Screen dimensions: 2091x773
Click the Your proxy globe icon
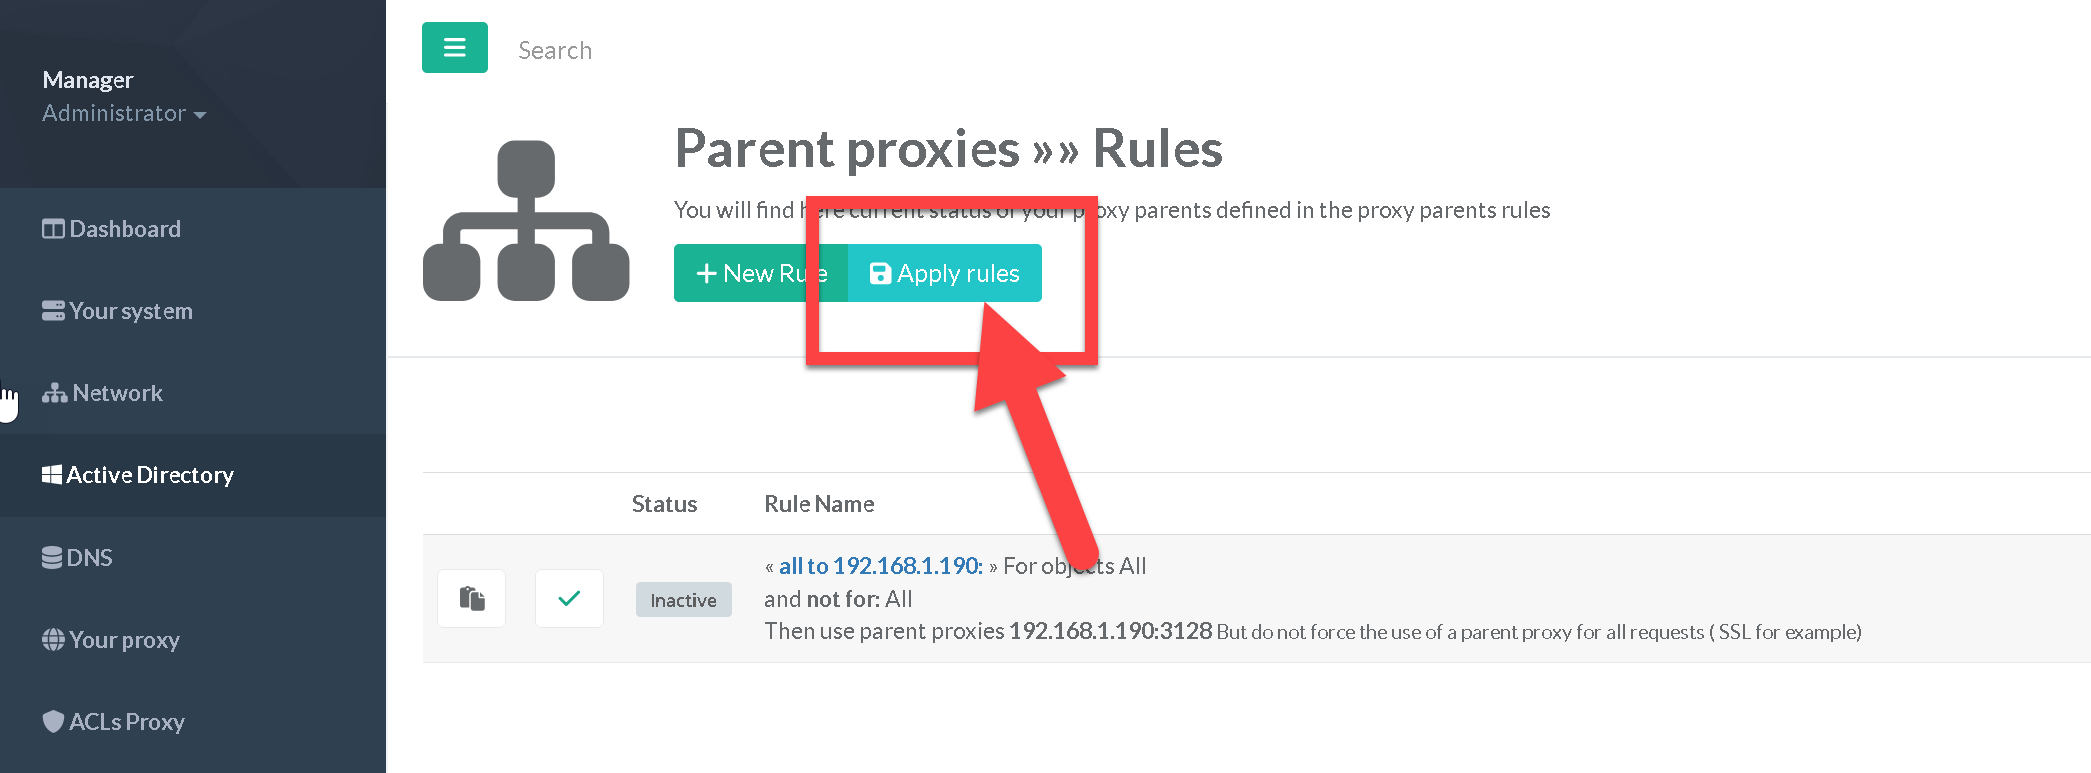point(53,640)
